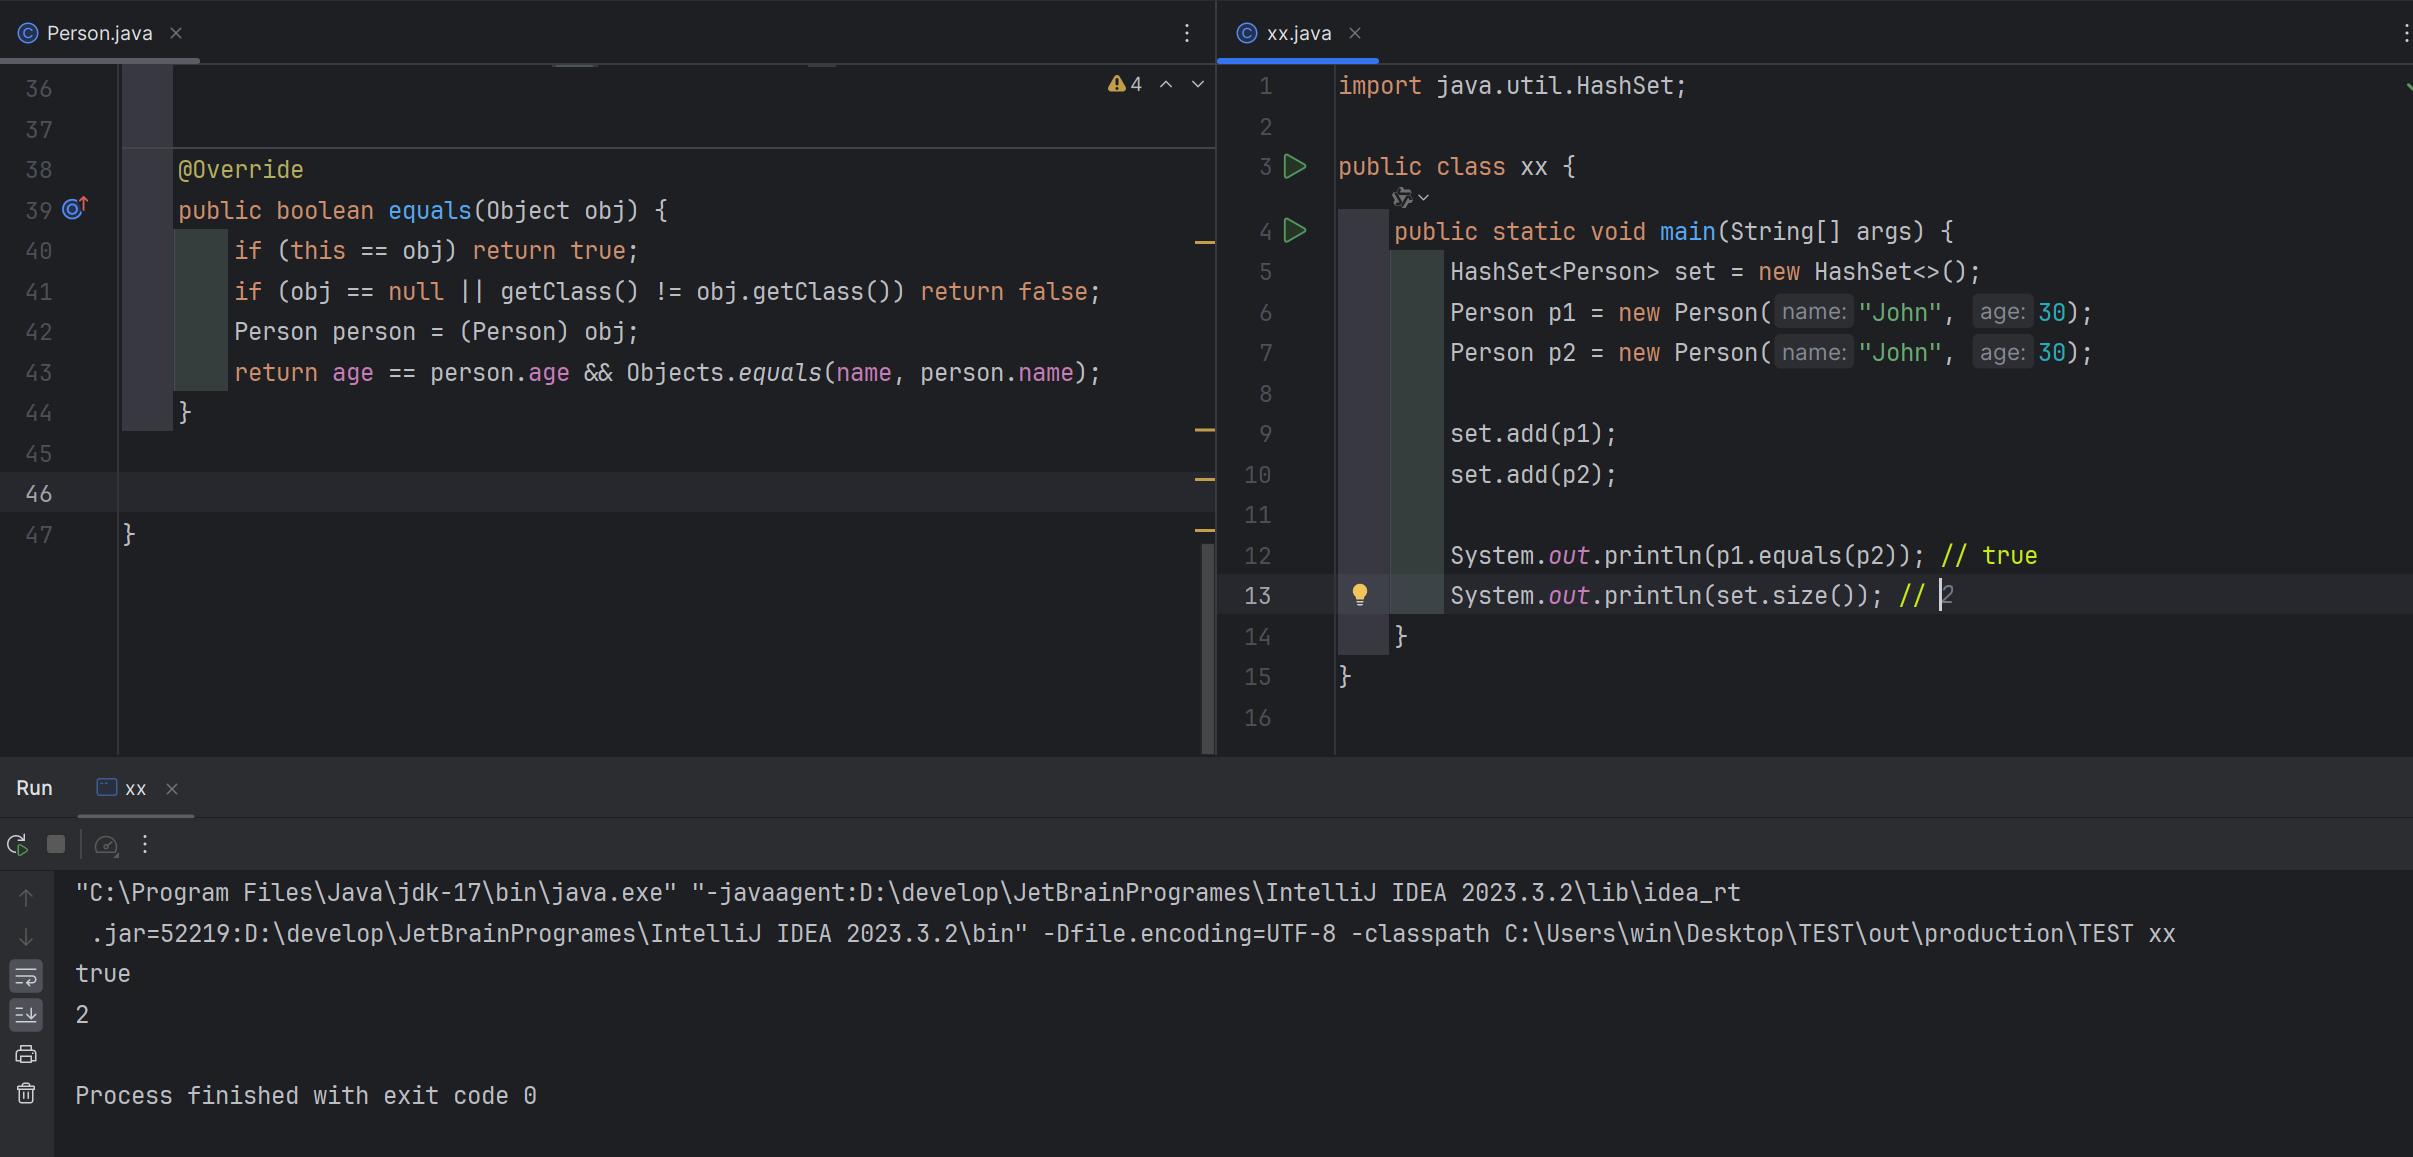This screenshot has height=1157, width=2413.
Task: Click line number 46 in Person.java gutter
Action: click(x=39, y=493)
